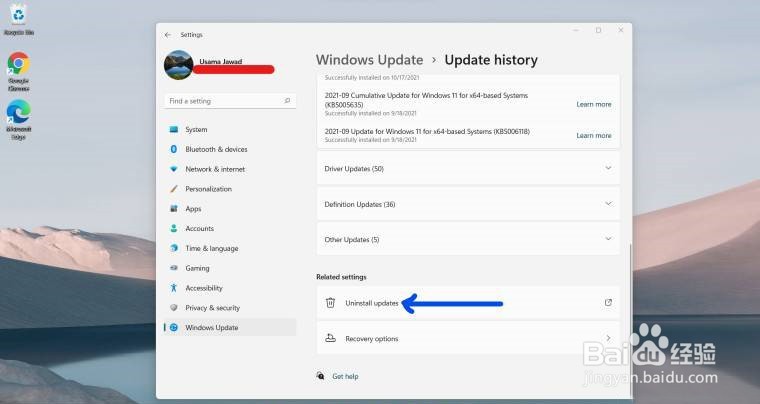Click the Usama Jawad account name
Viewport: 760px width, 404px height.
(221, 62)
